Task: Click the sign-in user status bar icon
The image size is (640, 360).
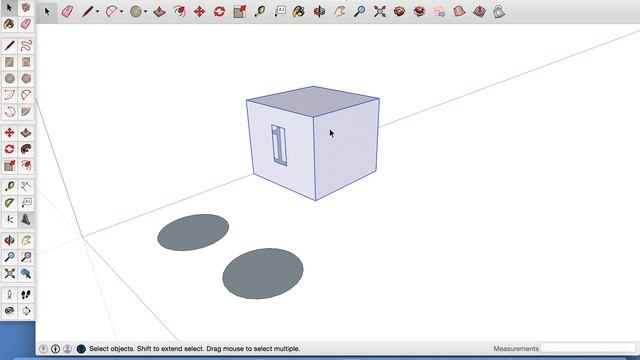Action: click(x=67, y=349)
